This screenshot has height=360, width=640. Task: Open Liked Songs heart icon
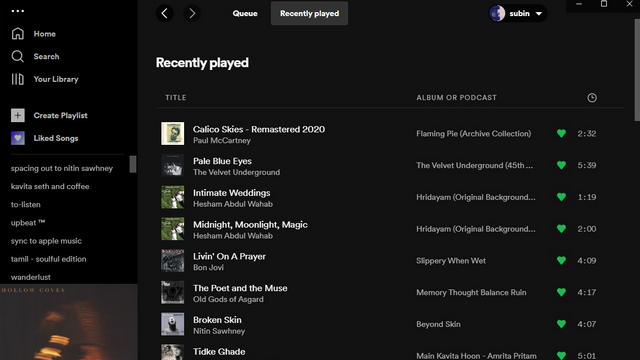[18, 138]
